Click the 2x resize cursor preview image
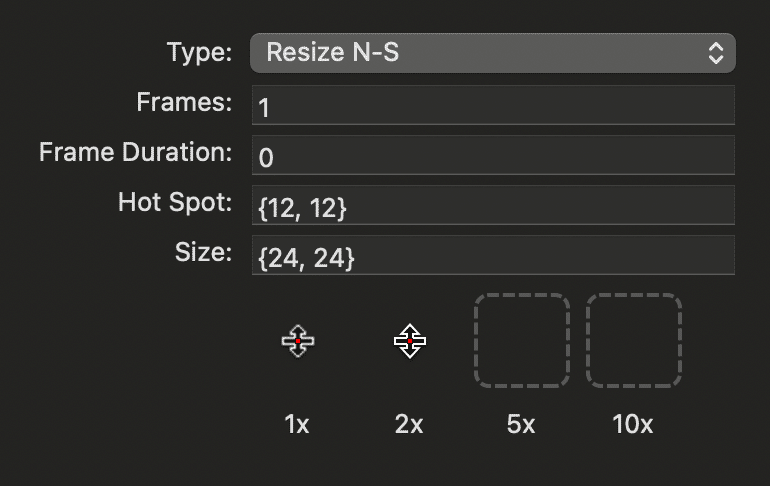 click(x=410, y=341)
